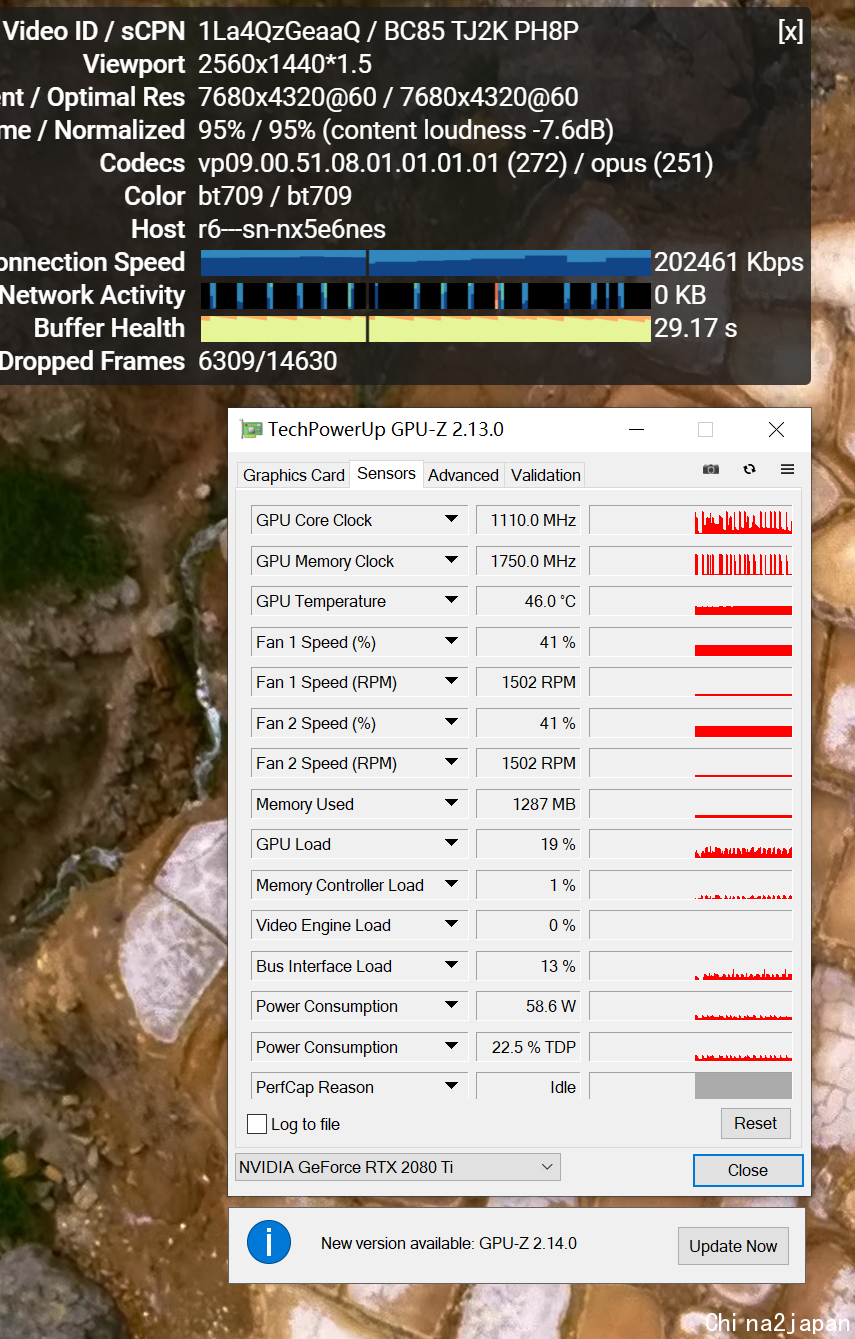Click the GPU-Z refresh icon
The height and width of the screenshot is (1339, 855).
click(749, 469)
